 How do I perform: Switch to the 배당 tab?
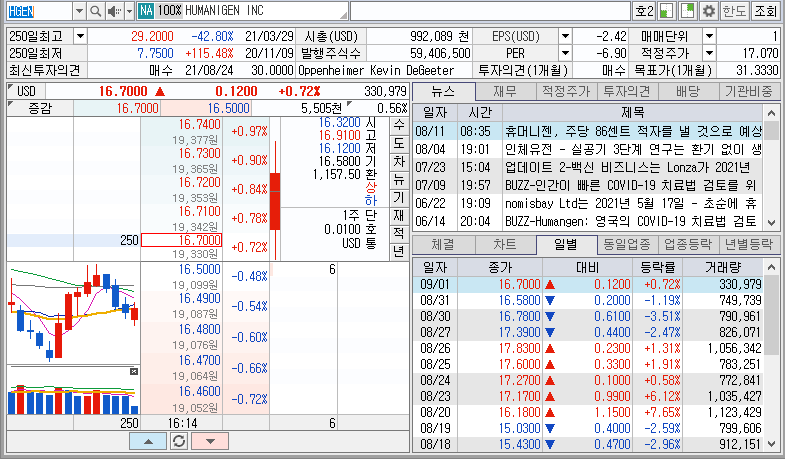pyautogui.click(x=688, y=92)
